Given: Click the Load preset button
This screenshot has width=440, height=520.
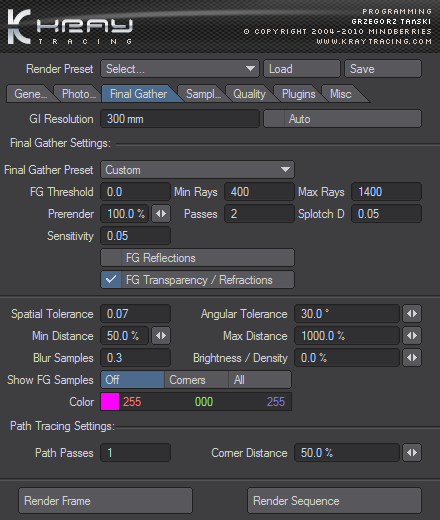Looking at the screenshot, I should [x=302, y=69].
